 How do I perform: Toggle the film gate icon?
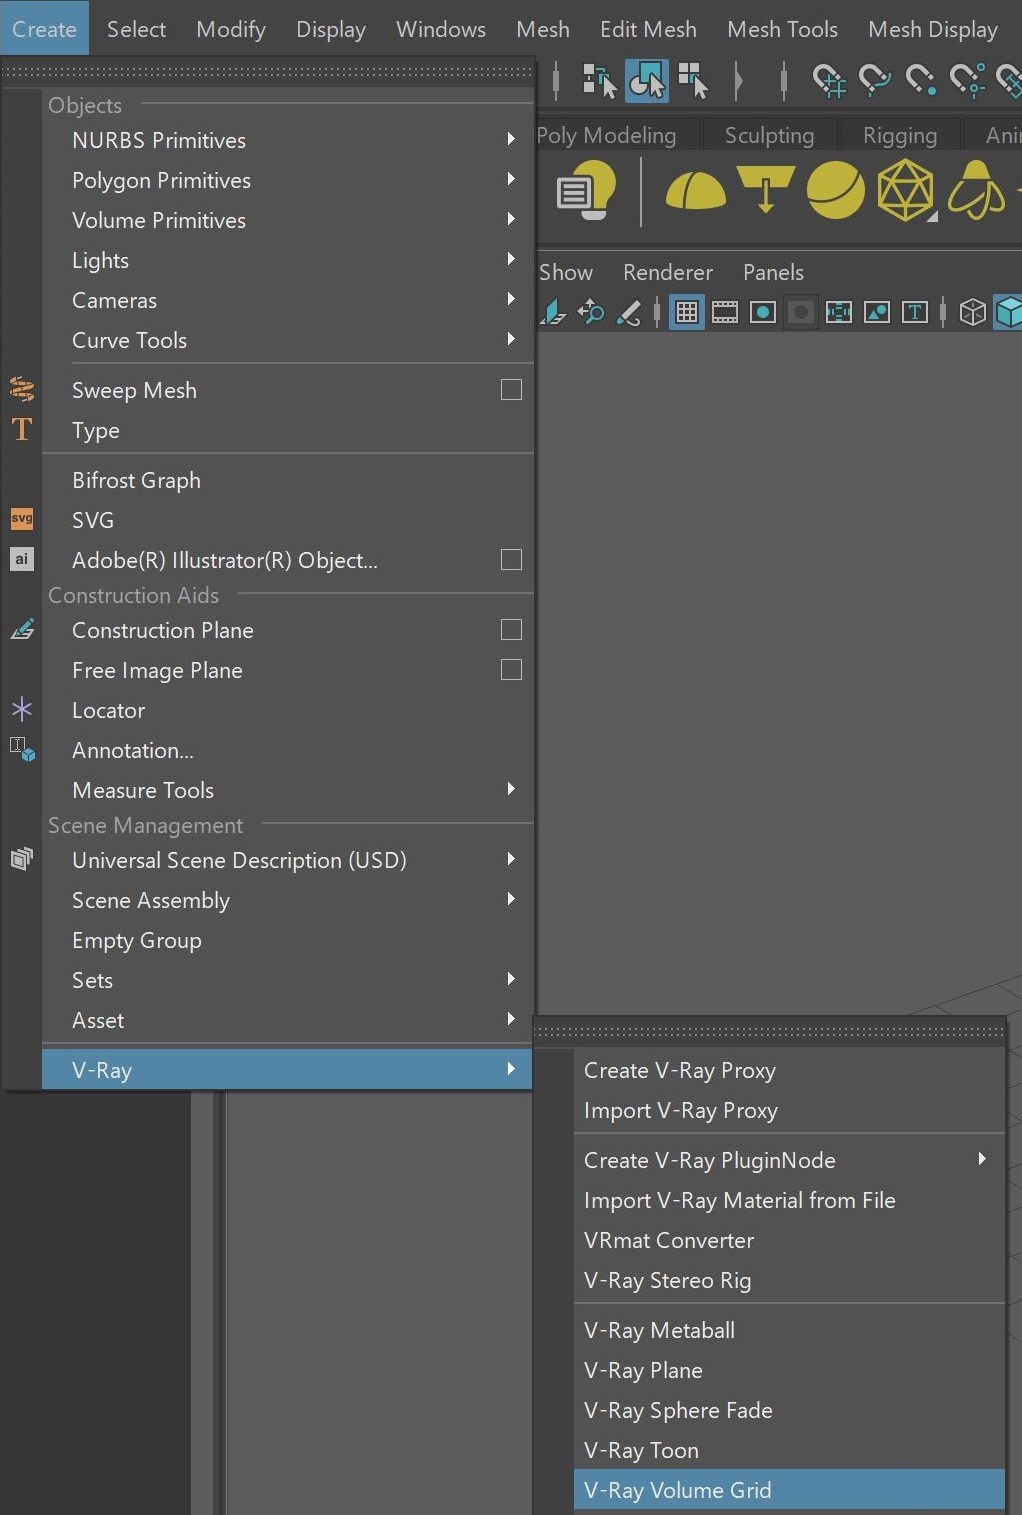[x=725, y=313]
